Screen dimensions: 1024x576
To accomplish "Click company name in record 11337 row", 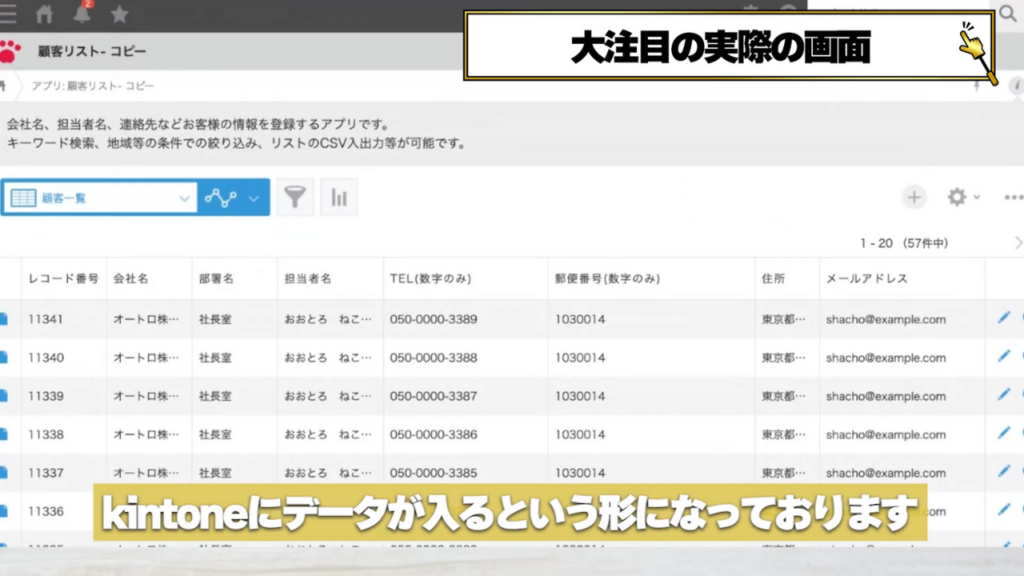I will [146, 473].
